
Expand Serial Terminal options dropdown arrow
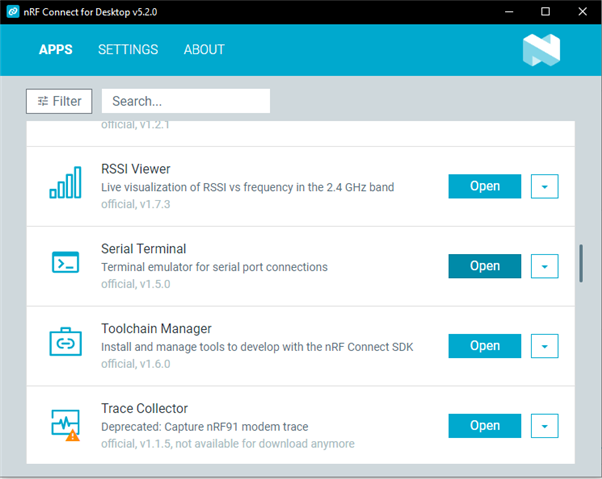click(x=544, y=266)
